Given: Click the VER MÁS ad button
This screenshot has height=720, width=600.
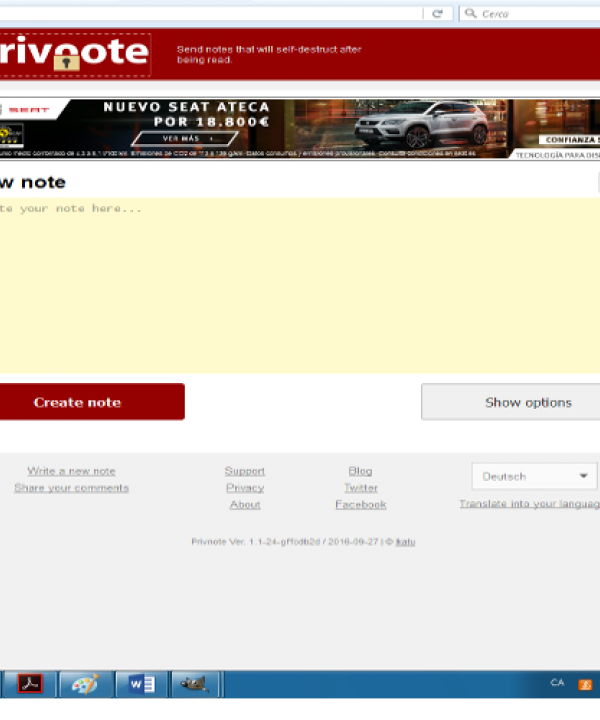Looking at the screenshot, I should pos(185,138).
